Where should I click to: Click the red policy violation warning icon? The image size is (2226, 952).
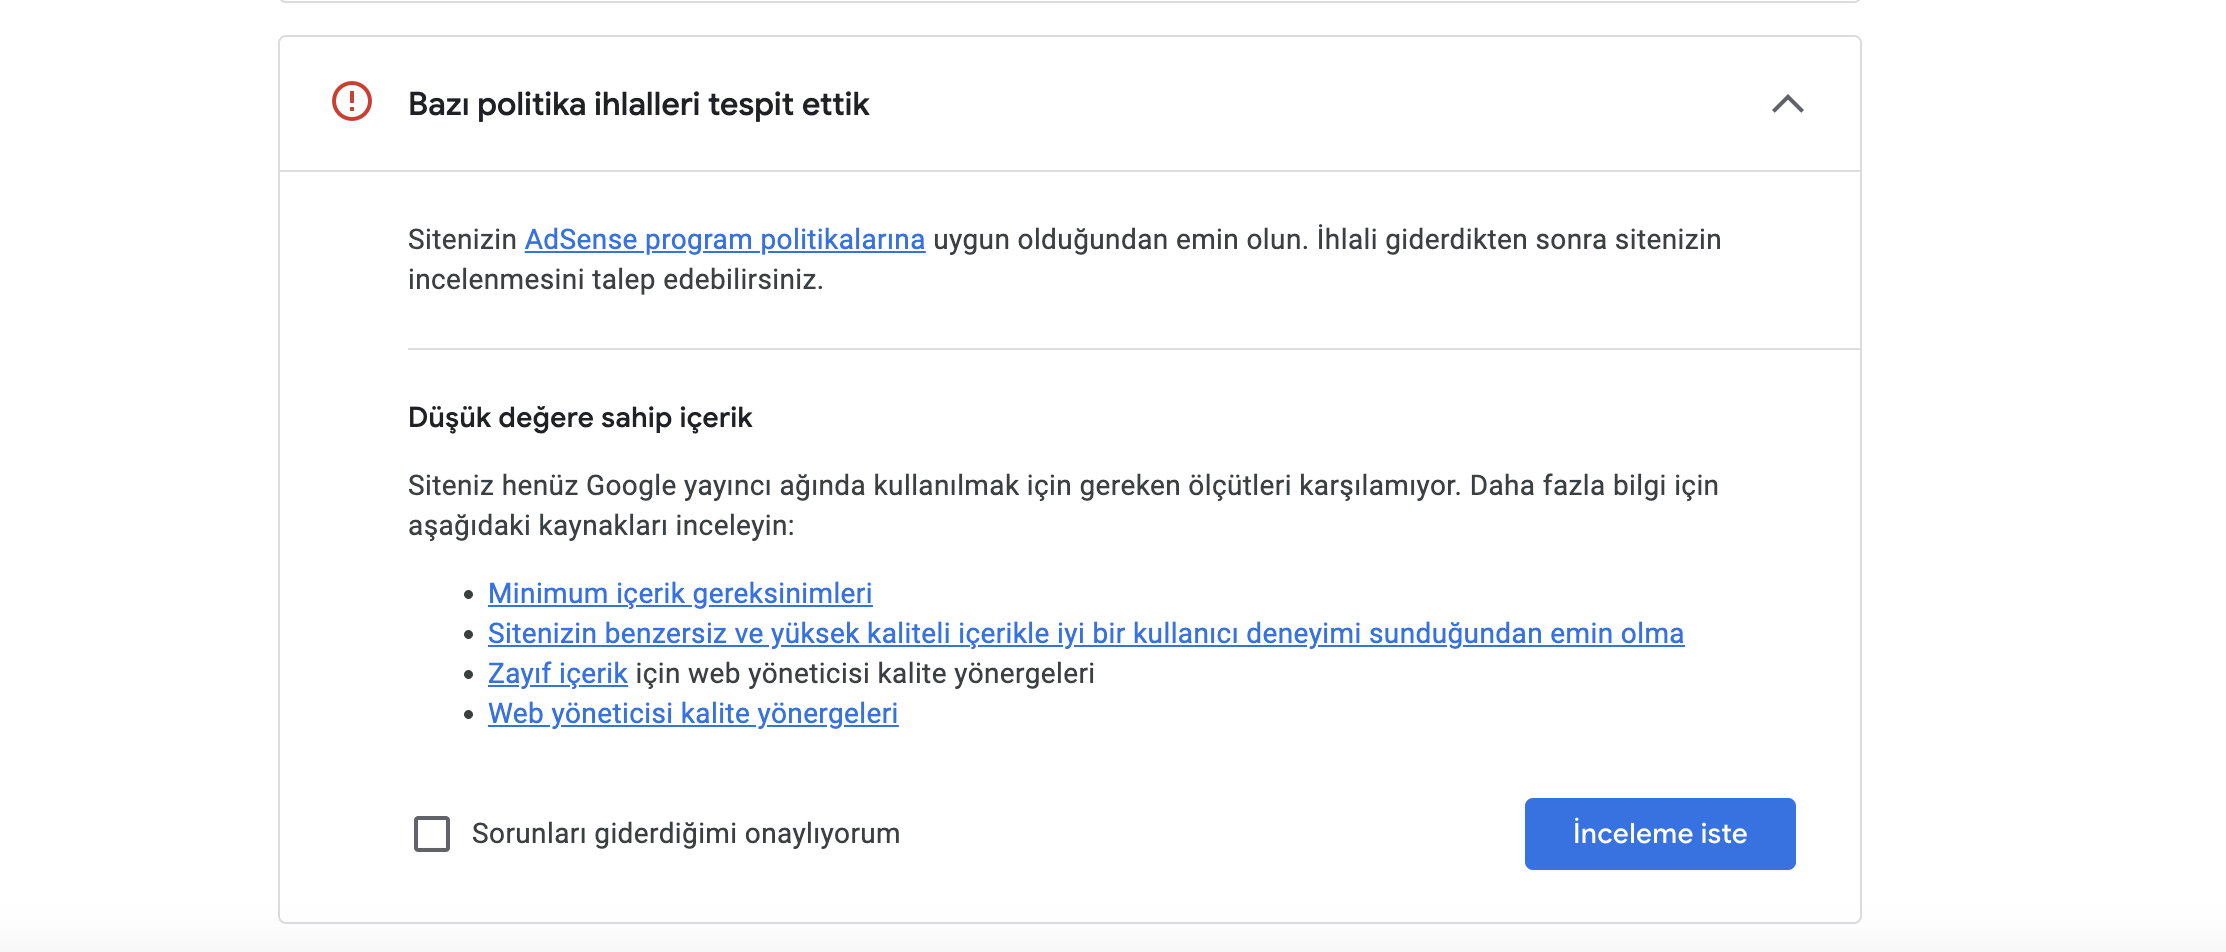[352, 102]
